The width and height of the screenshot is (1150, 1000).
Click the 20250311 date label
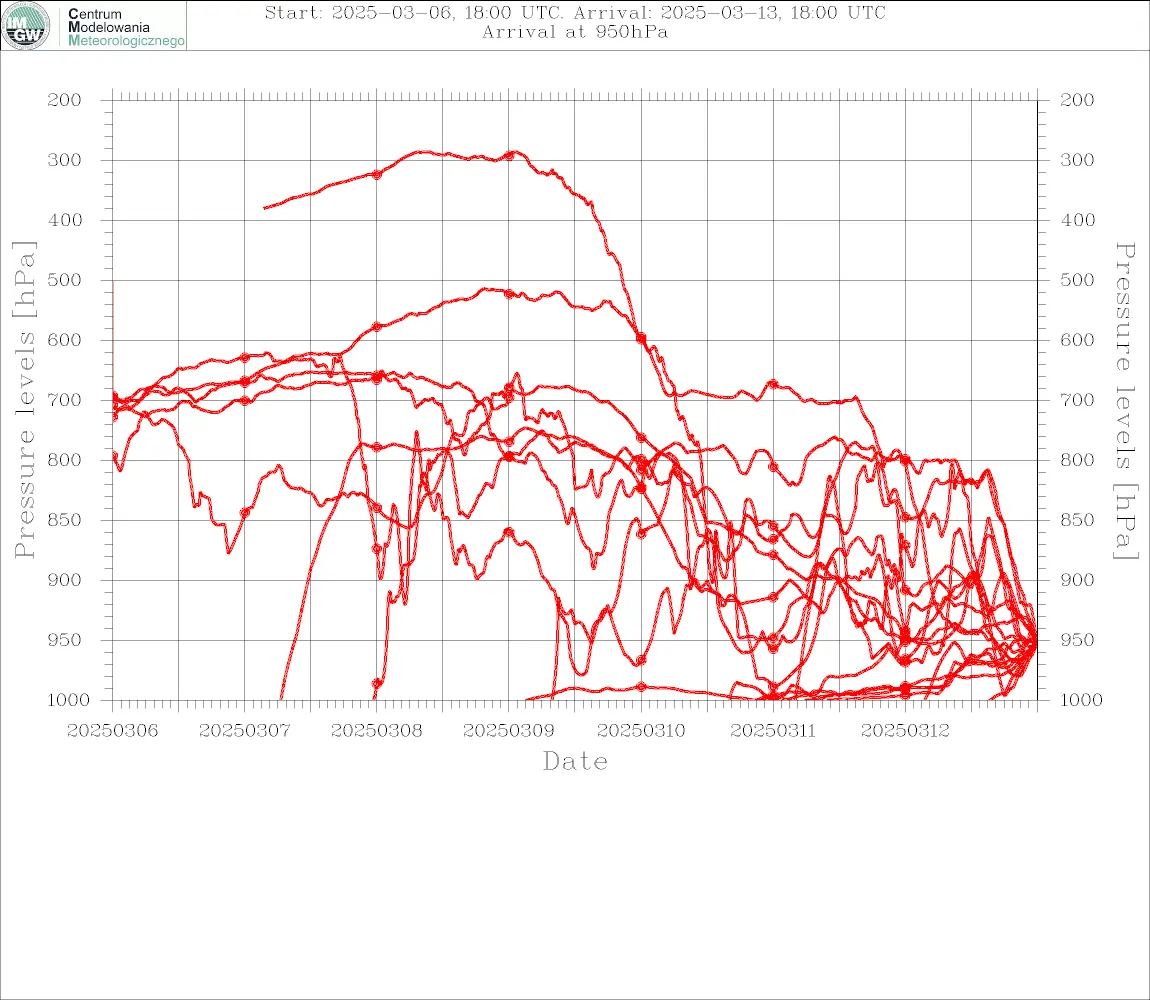pyautogui.click(x=773, y=731)
